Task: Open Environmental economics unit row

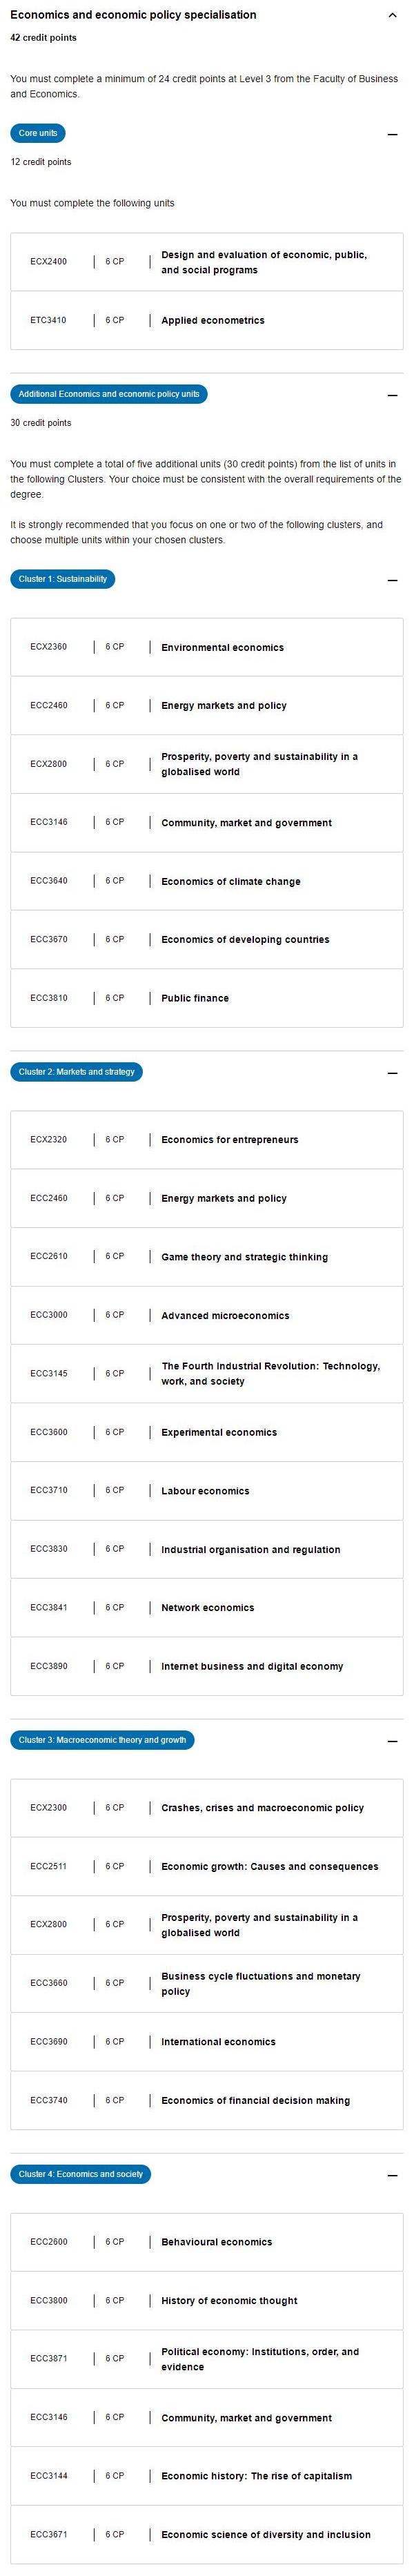Action: (207, 648)
